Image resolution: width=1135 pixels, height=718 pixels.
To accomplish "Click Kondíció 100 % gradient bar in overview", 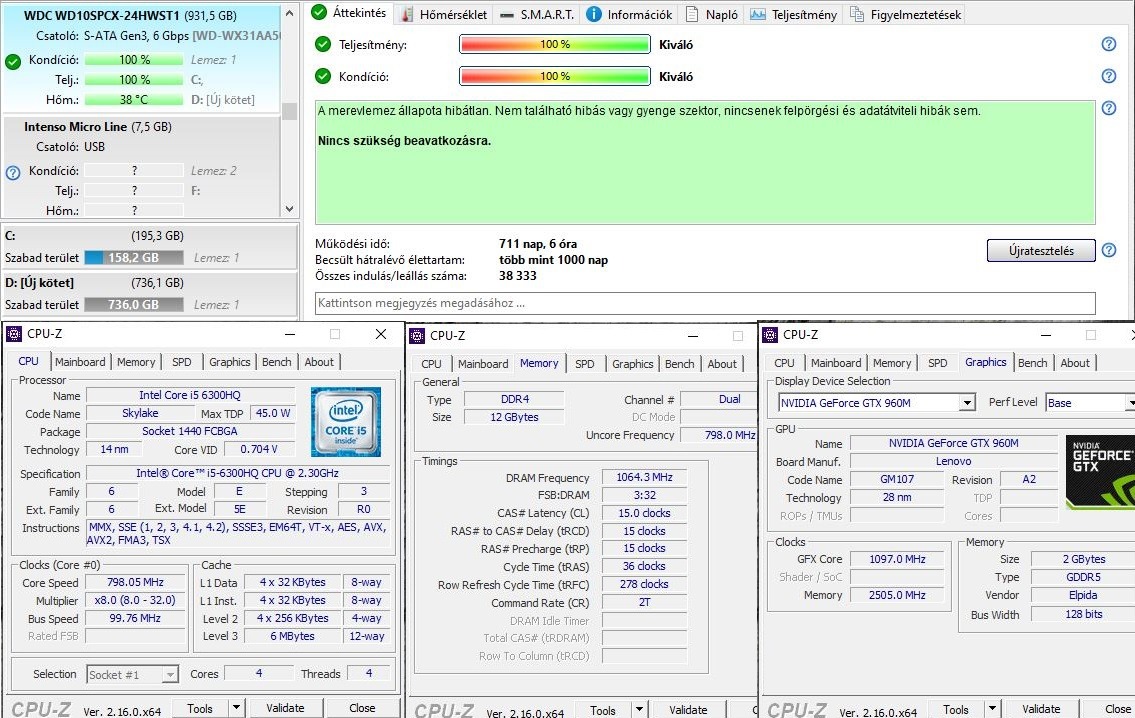I will 554,76.
